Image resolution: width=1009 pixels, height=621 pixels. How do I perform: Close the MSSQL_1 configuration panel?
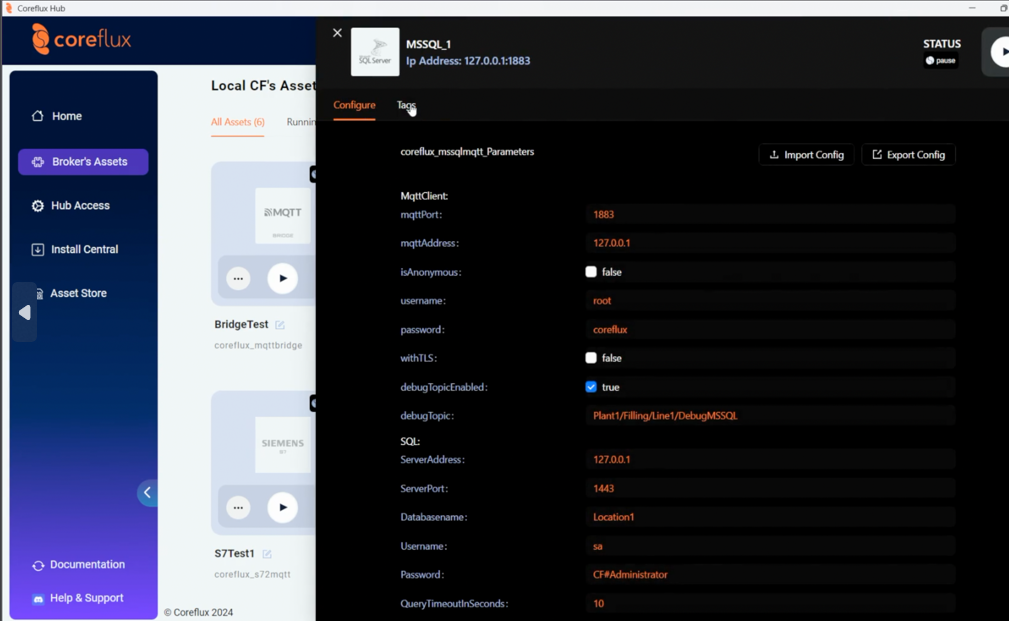[x=337, y=33]
